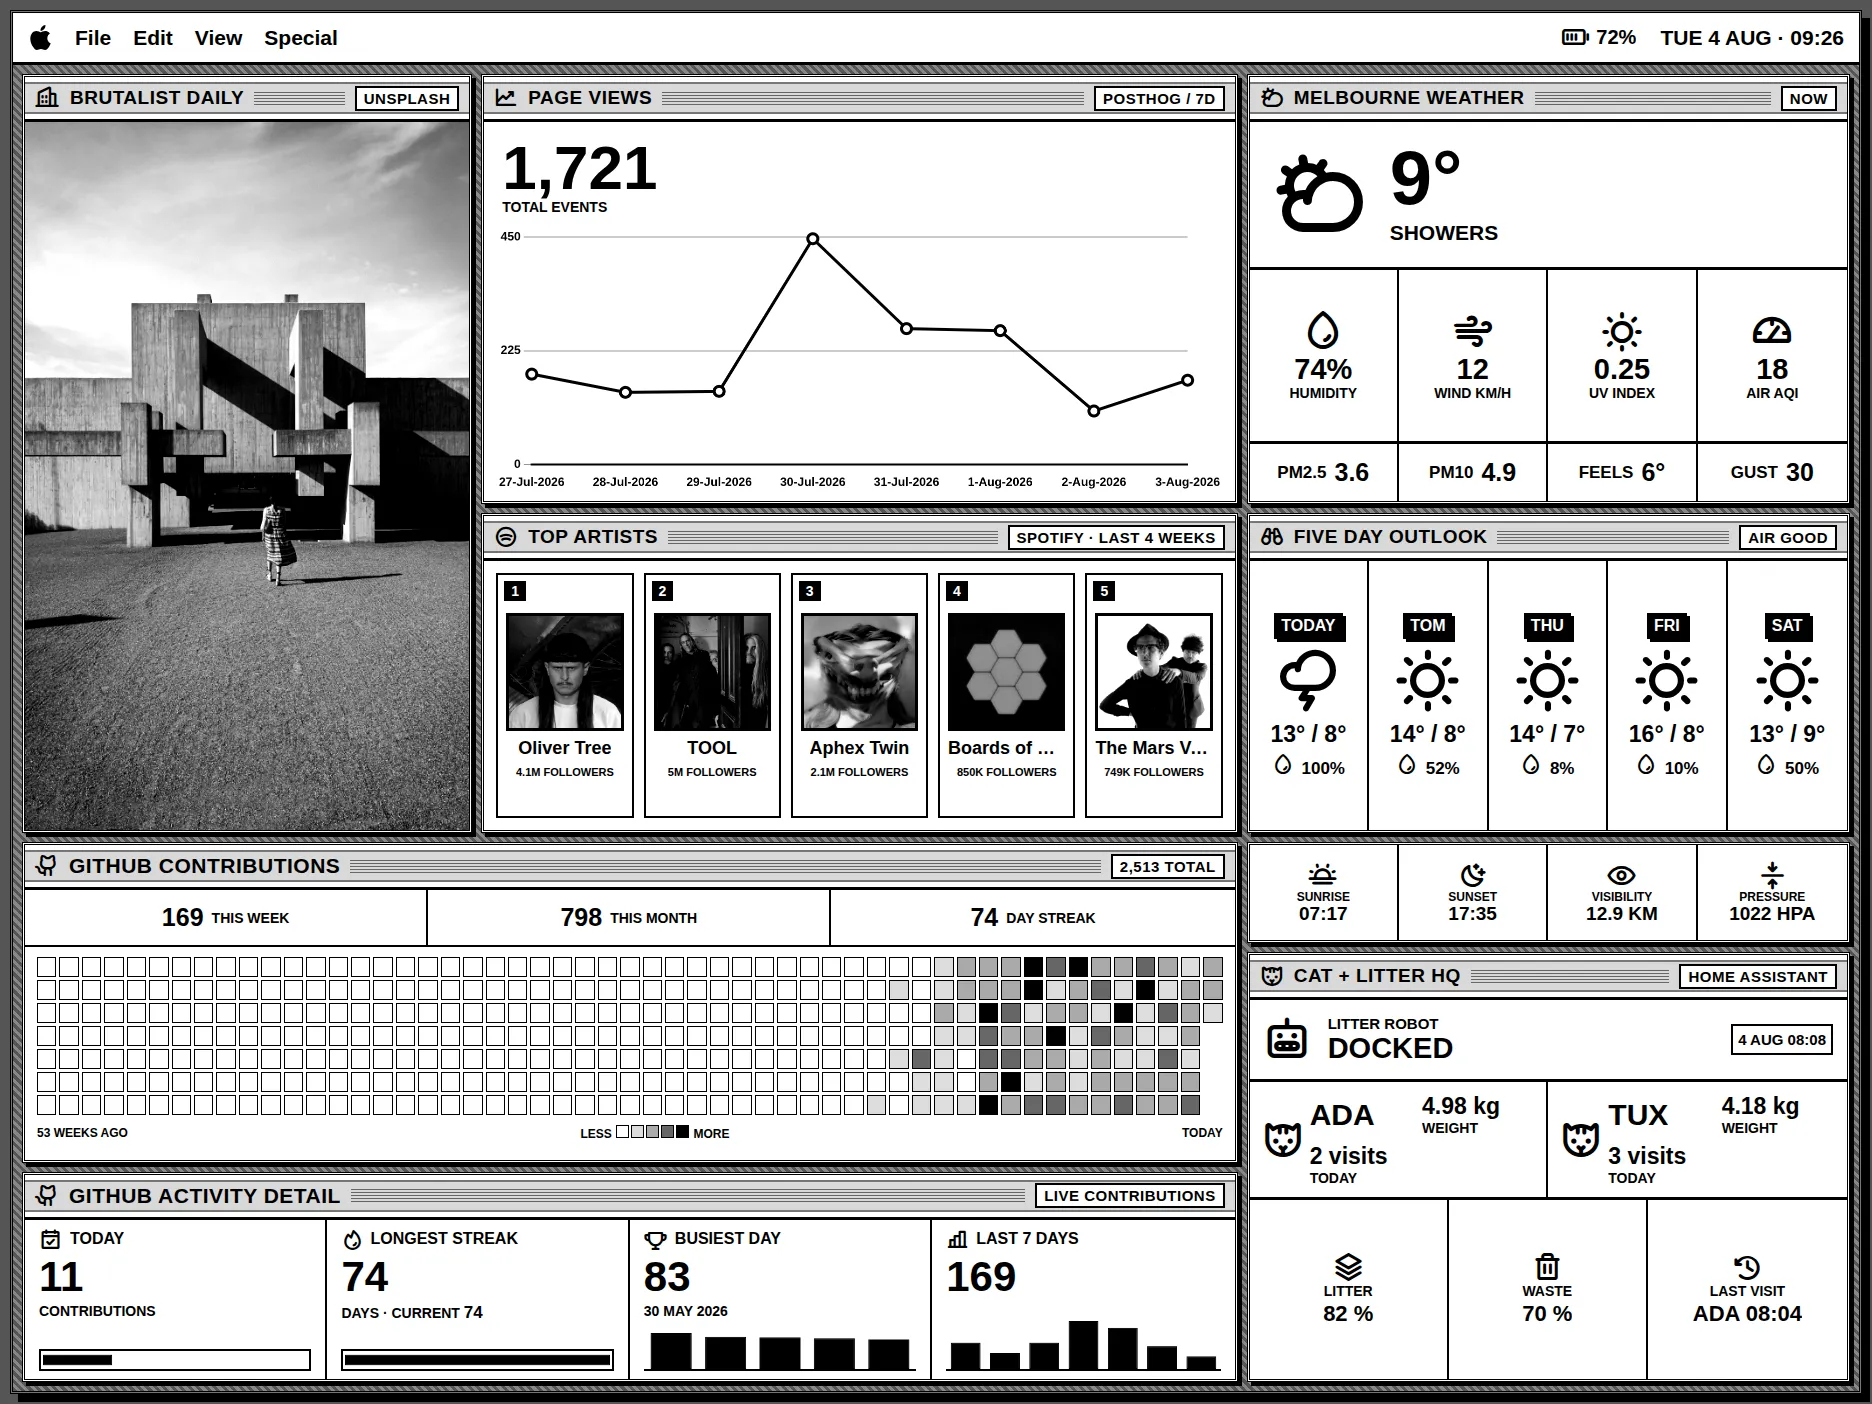
Task: Click the 169 THIS WEEK stat
Action: click(x=225, y=917)
